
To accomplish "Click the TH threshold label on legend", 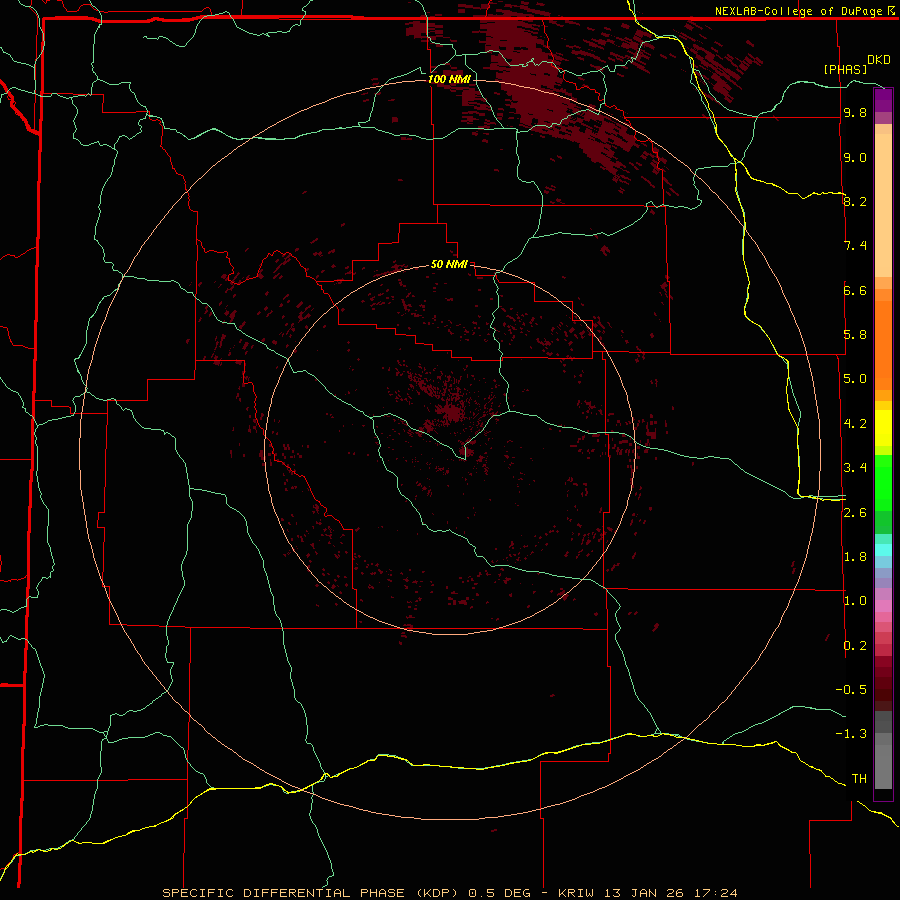I will [x=859, y=779].
